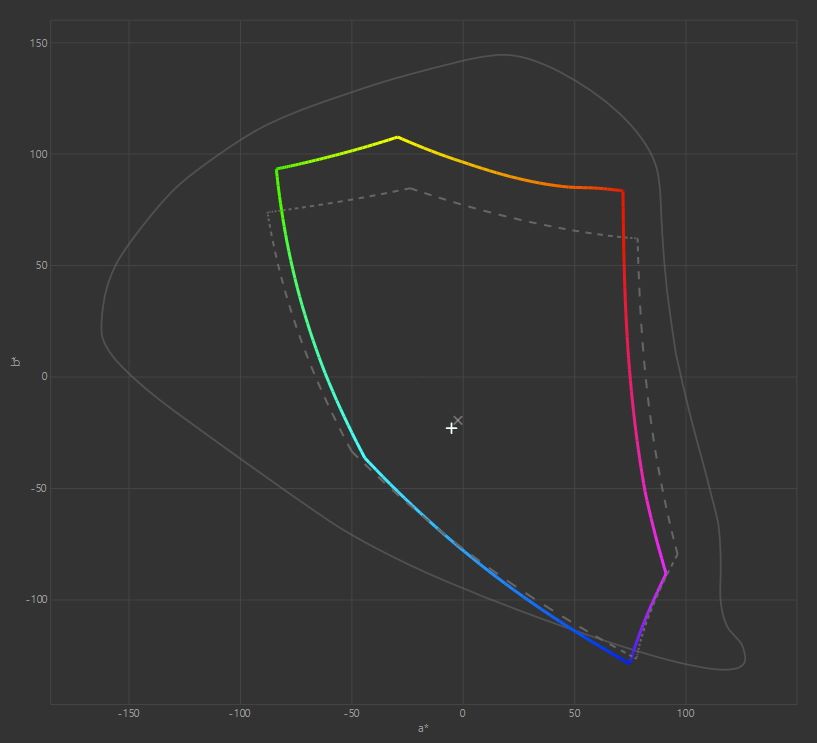Click the -150 tick label on horizontal axis
Viewport: 817px width, 743px height.
[x=128, y=714]
